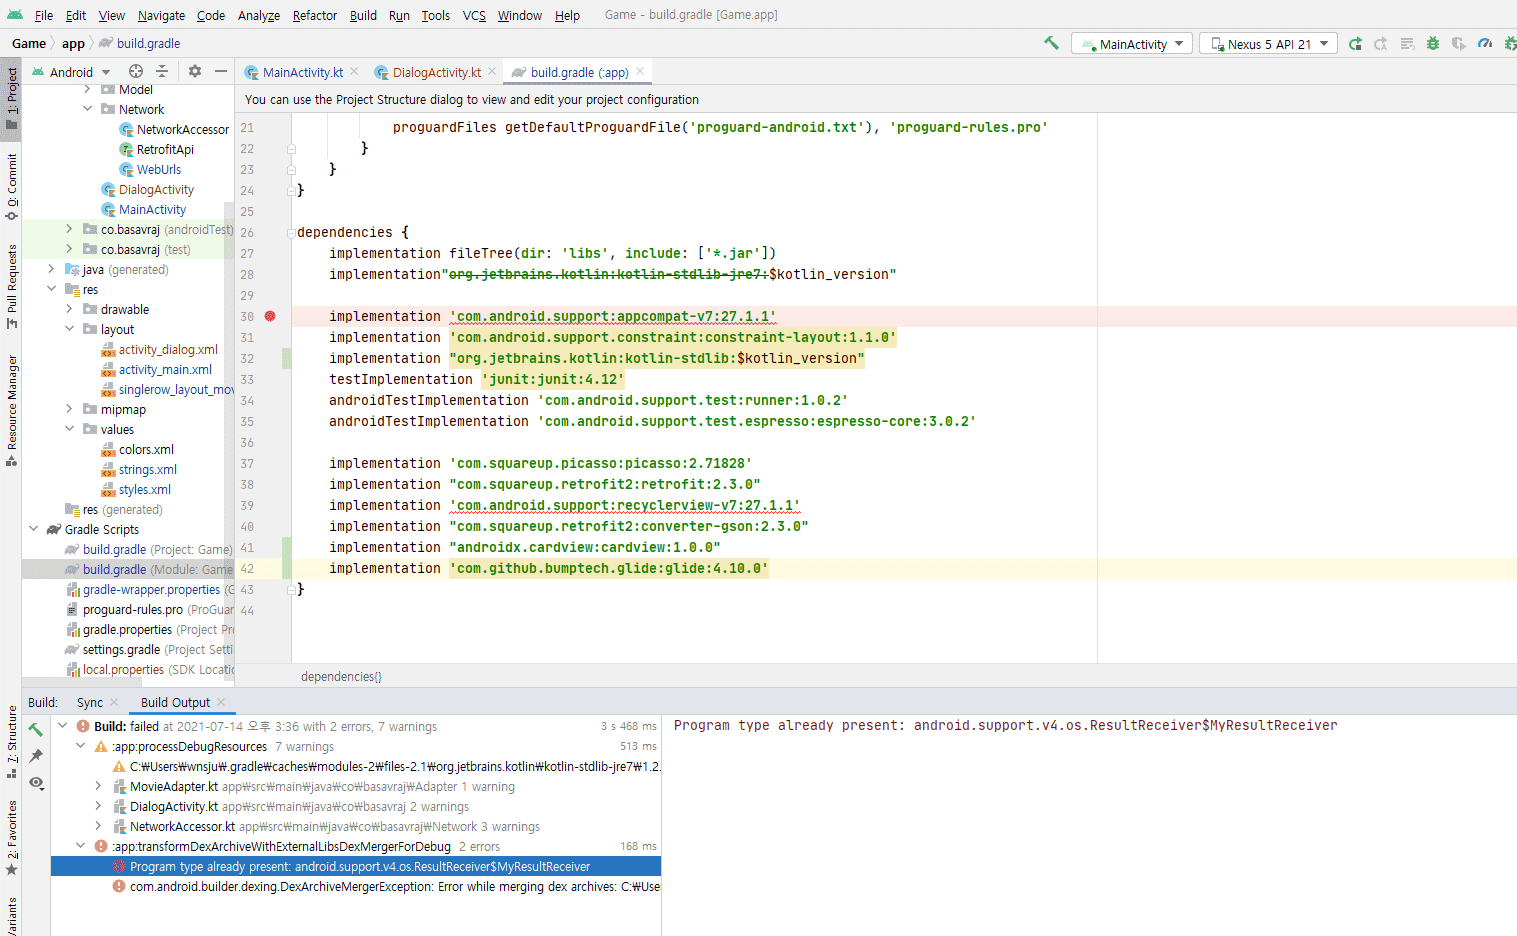This screenshot has height=936, width=1517.
Task: Open the Refactor menu
Action: [x=314, y=15]
